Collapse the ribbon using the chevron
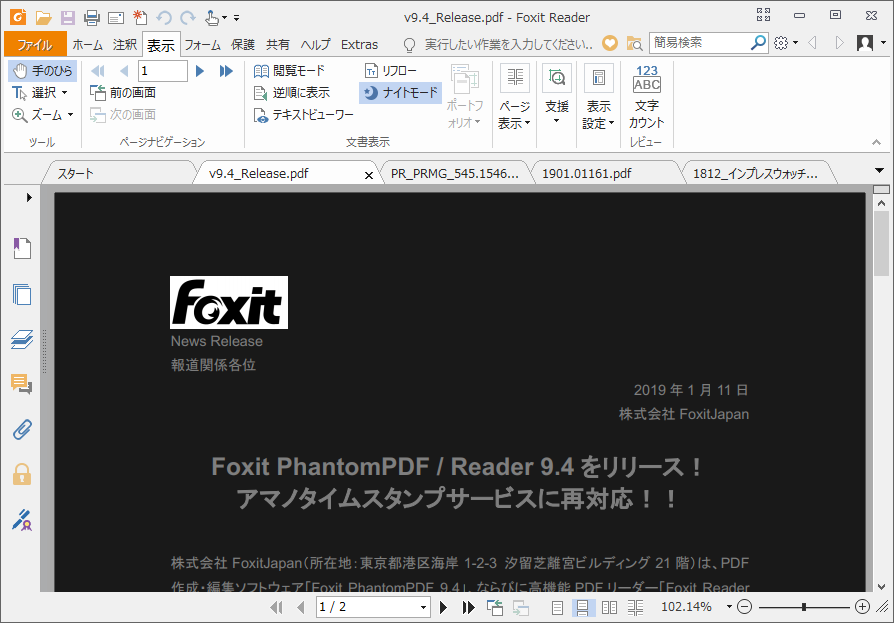Image resolution: width=894 pixels, height=623 pixels. pyautogui.click(x=876, y=142)
